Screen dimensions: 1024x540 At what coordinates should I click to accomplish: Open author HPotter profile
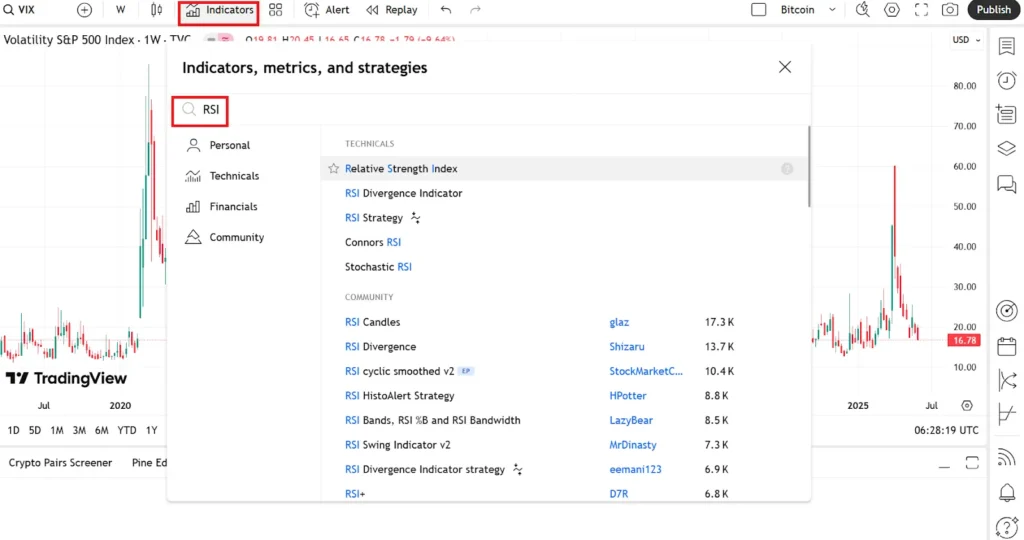coord(628,396)
